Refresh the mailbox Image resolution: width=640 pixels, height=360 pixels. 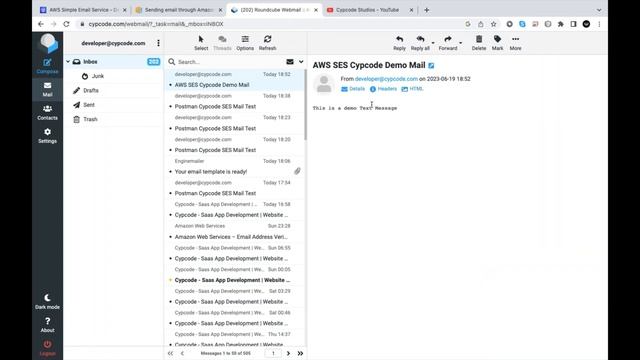coord(267,43)
